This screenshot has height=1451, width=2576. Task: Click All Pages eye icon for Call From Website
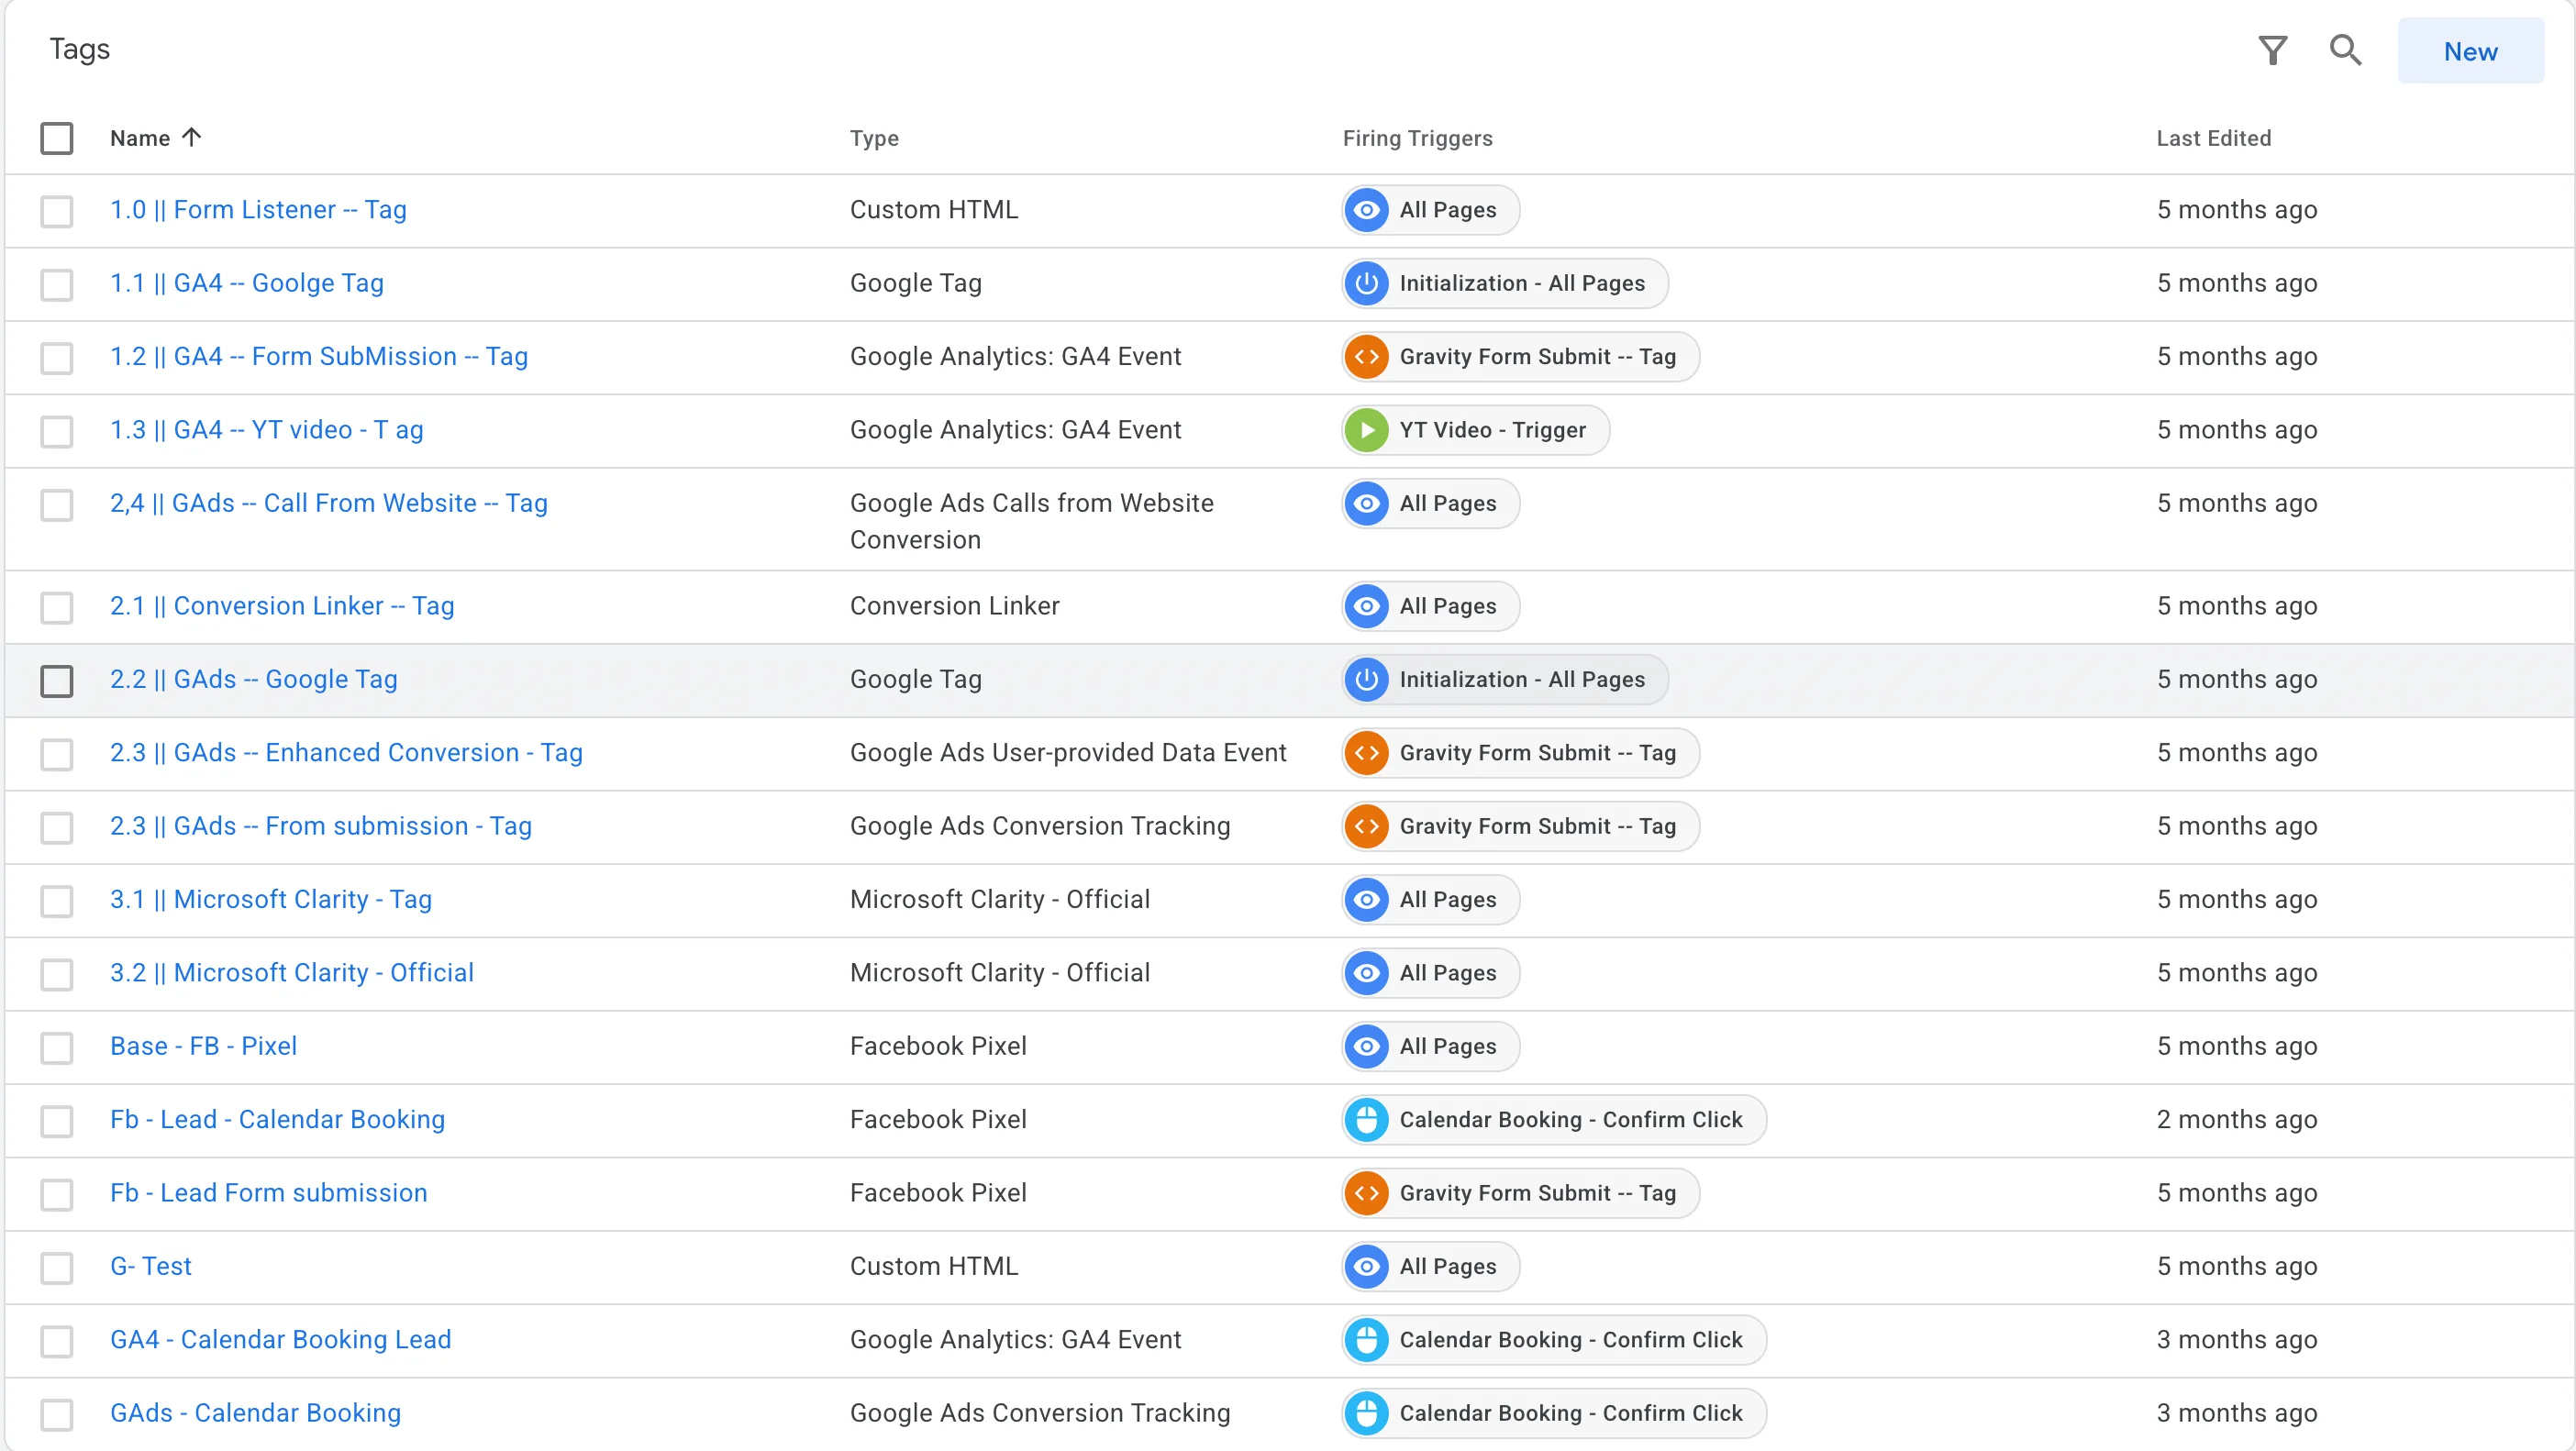[x=1366, y=503]
